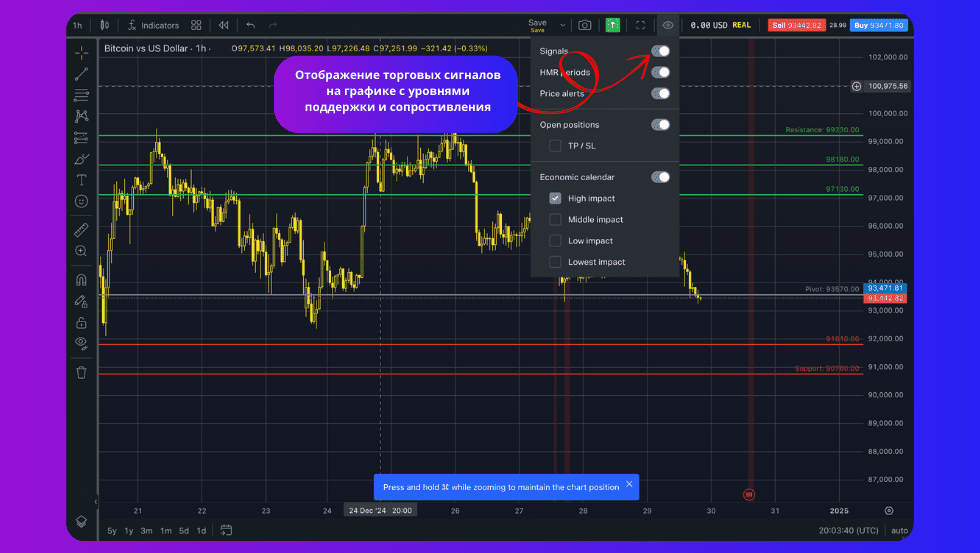Click the Sell price button
The width and height of the screenshot is (980, 553).
[x=796, y=25]
